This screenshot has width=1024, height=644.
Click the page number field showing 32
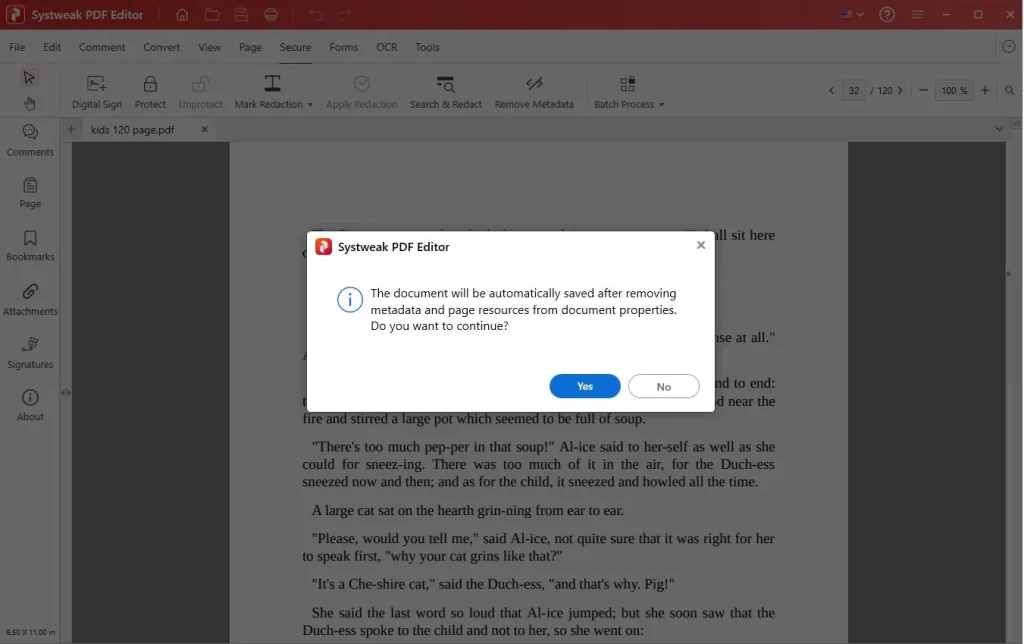pos(854,90)
